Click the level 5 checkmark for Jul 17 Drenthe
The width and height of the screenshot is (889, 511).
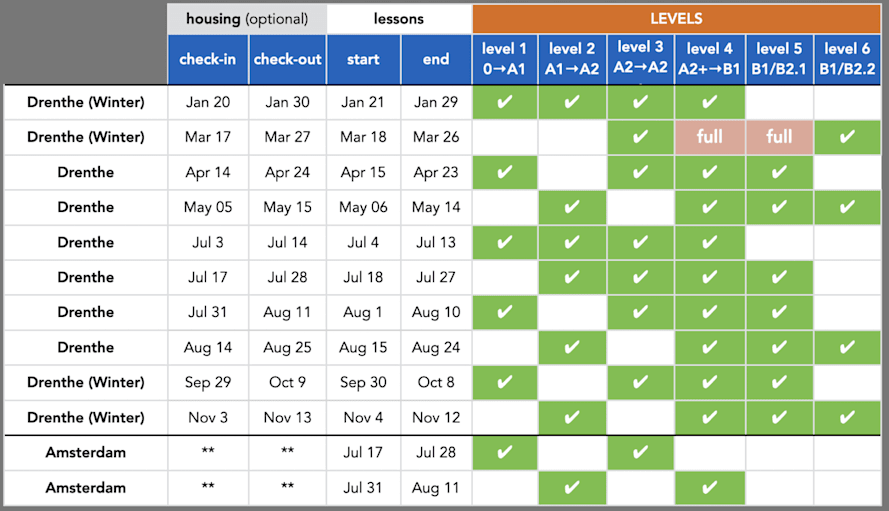779,277
